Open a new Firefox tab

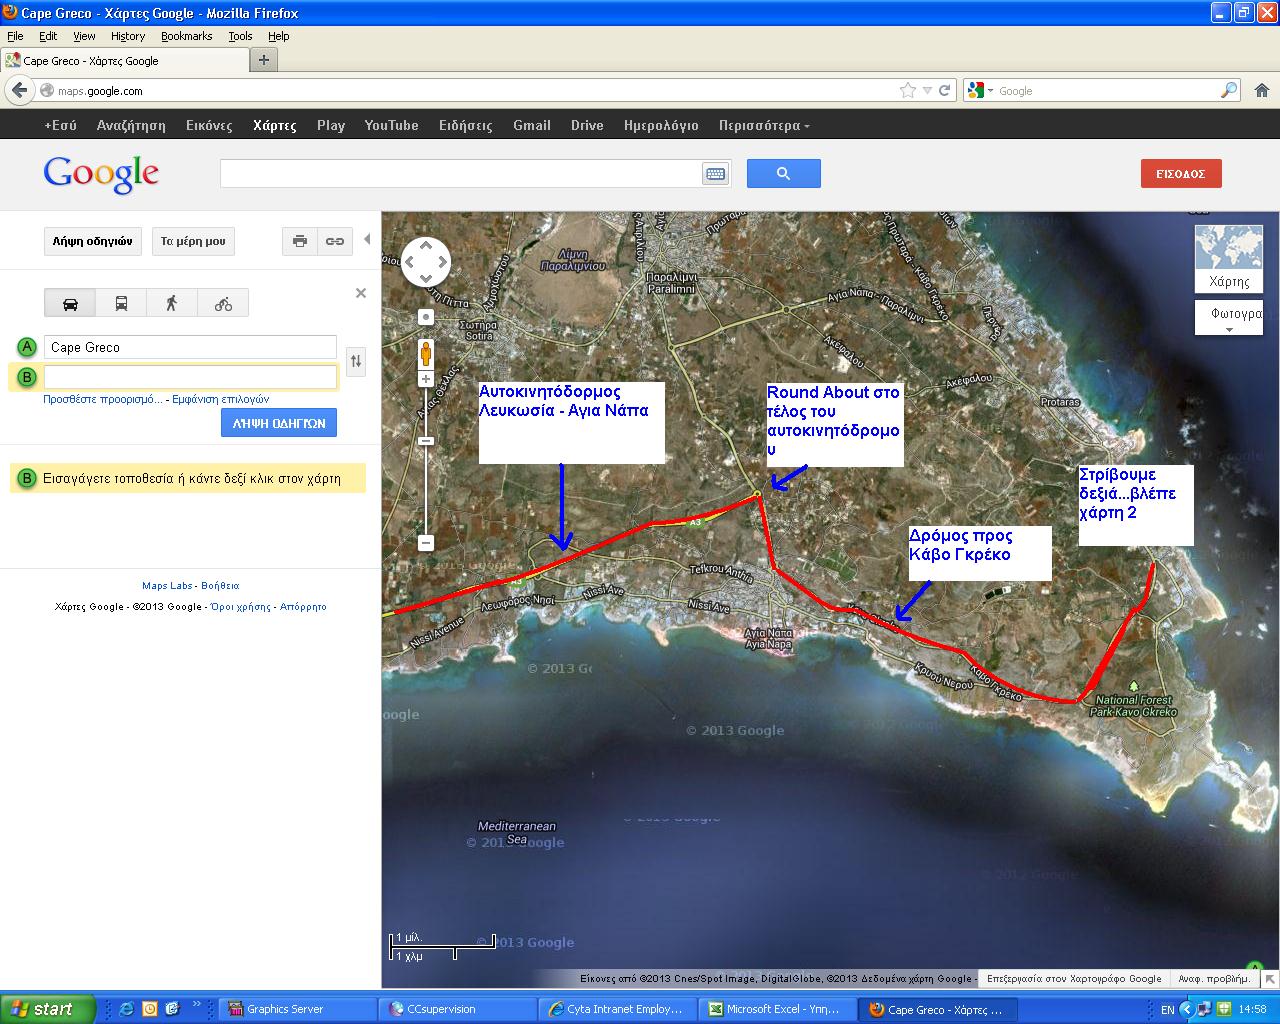[x=264, y=60]
